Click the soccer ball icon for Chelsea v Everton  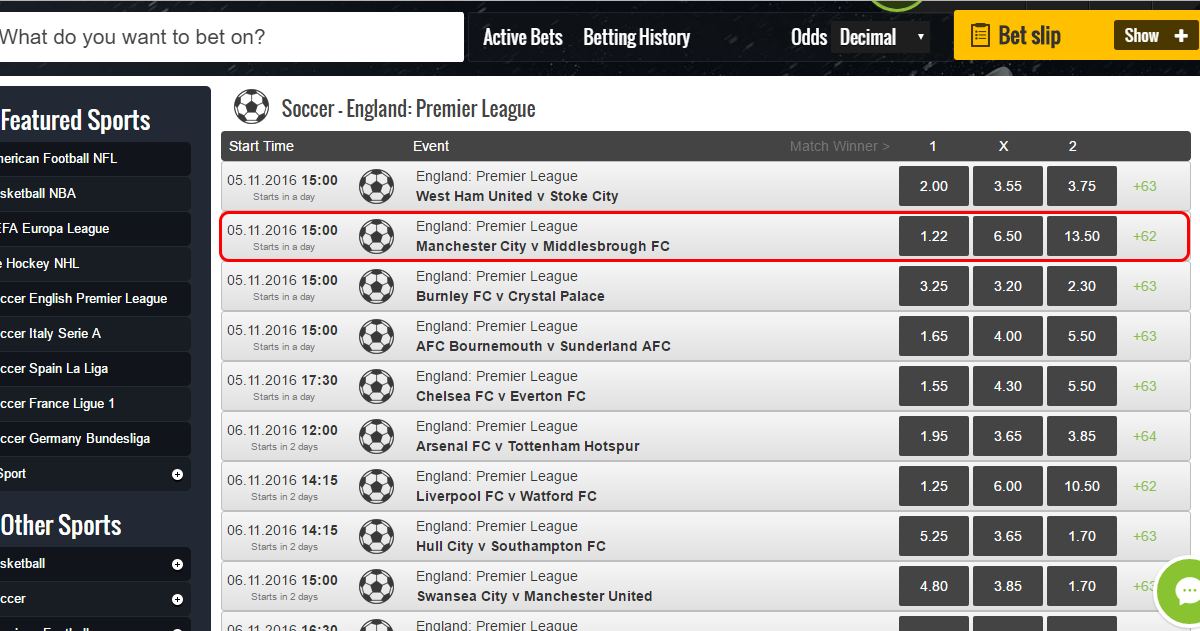pyautogui.click(x=376, y=386)
